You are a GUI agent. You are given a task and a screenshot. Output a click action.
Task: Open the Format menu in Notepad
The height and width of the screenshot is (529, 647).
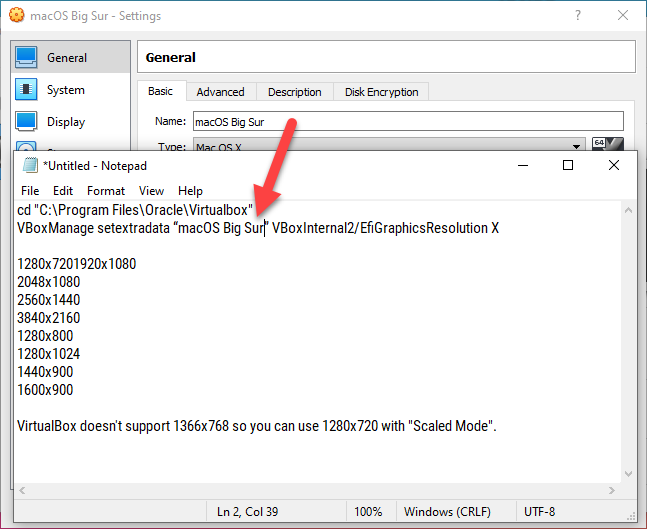tap(106, 190)
